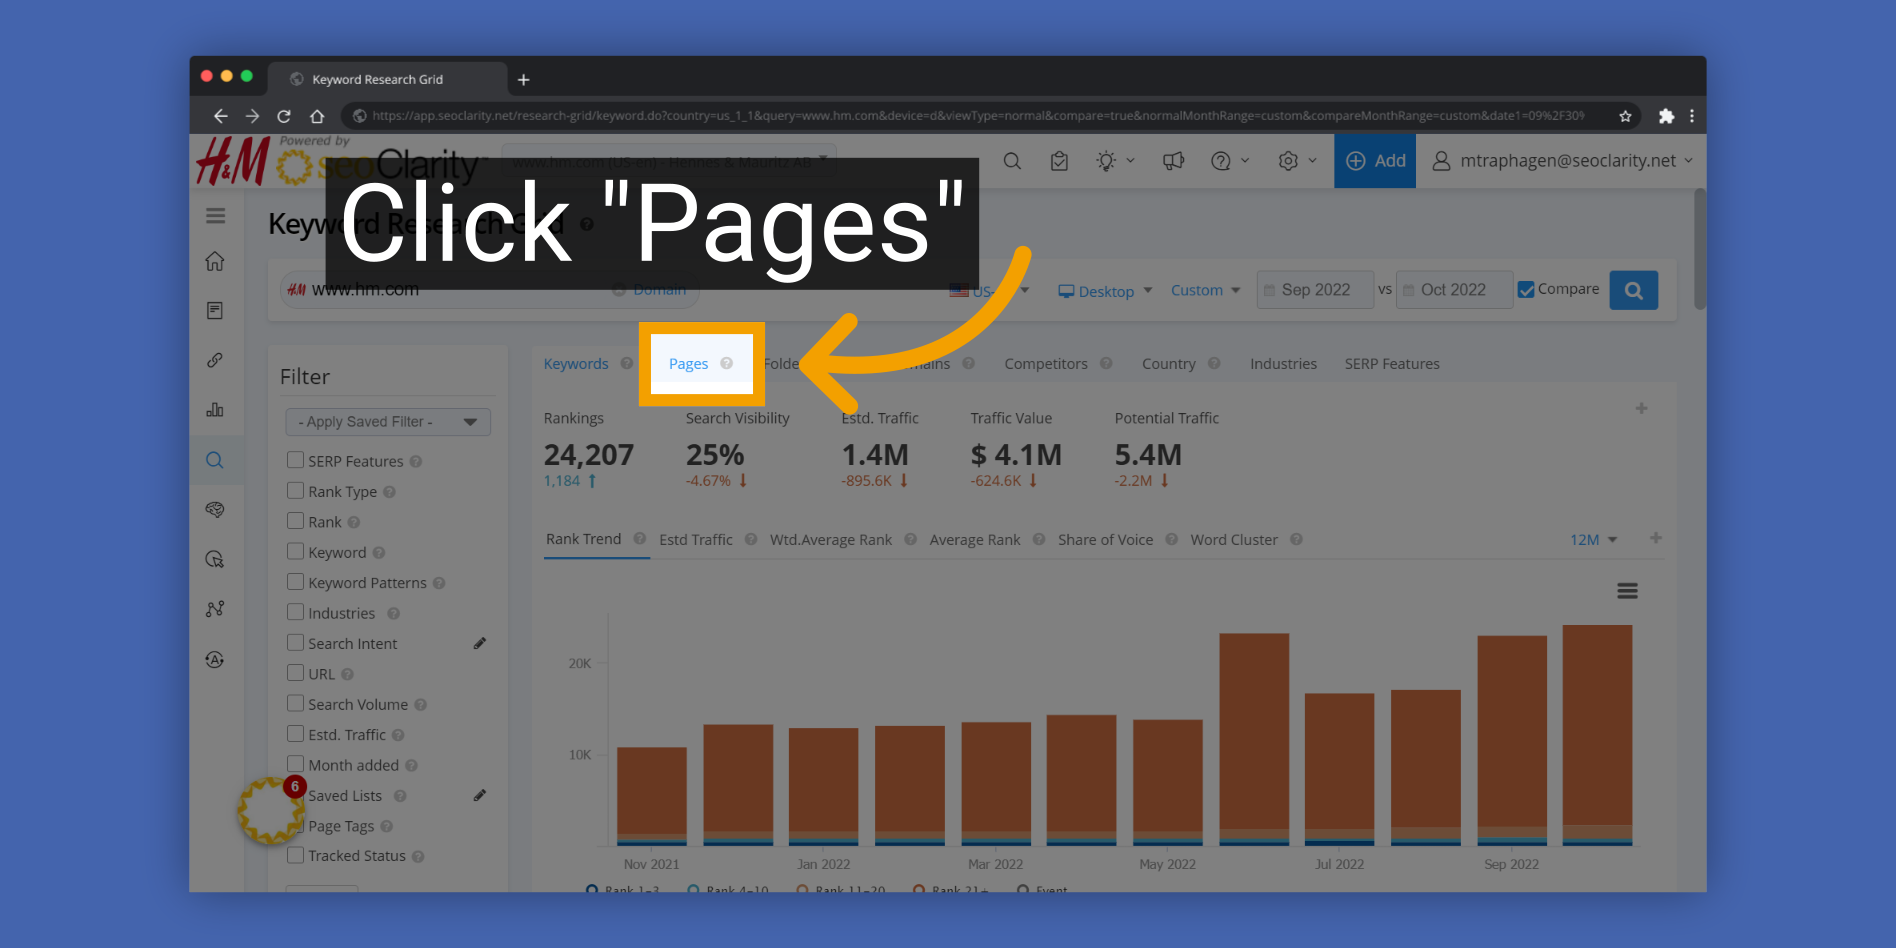This screenshot has height=948, width=1896.
Task: Open the new tab plus button
Action: [523, 80]
